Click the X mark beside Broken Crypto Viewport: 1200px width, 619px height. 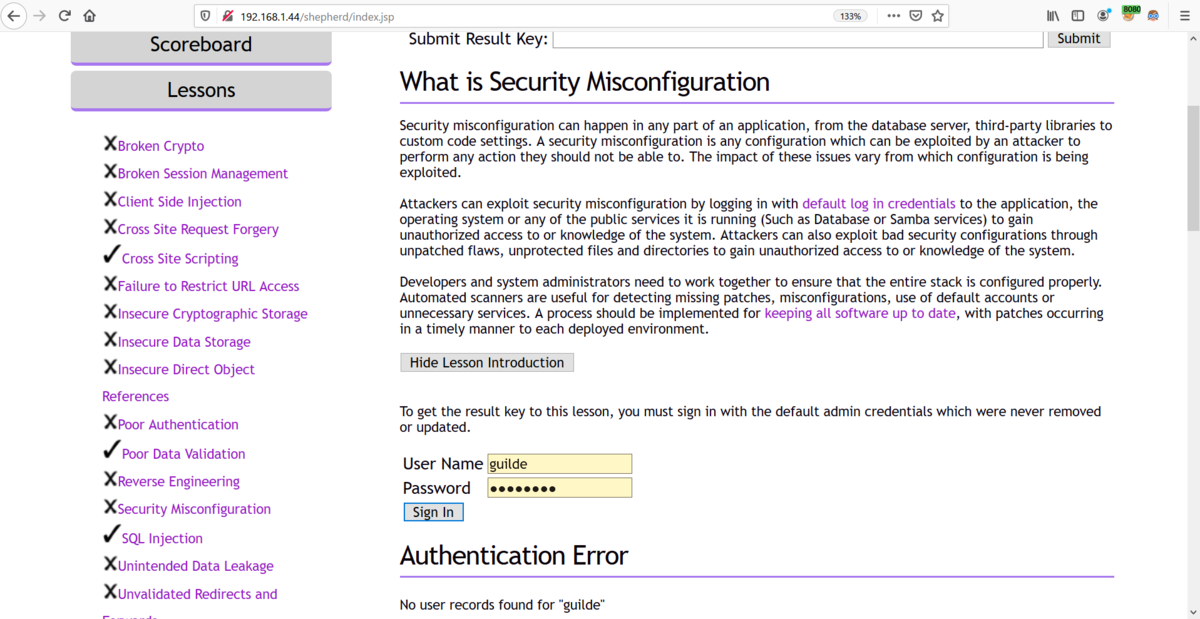click(110, 144)
